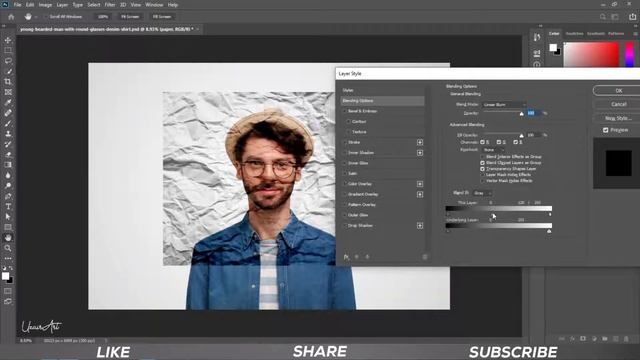Select the Frame tool
The image size is (640, 360).
8,92
